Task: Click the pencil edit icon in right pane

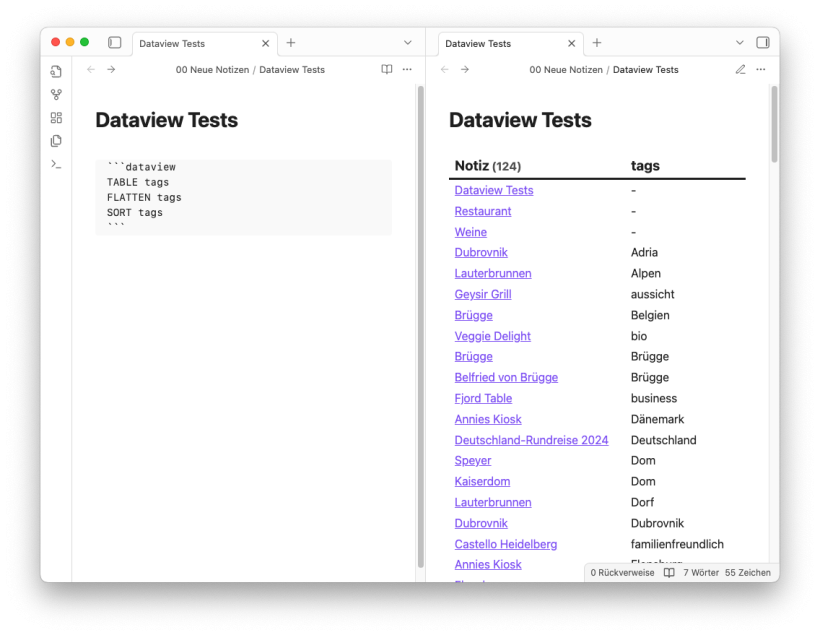Action: pyautogui.click(x=740, y=70)
